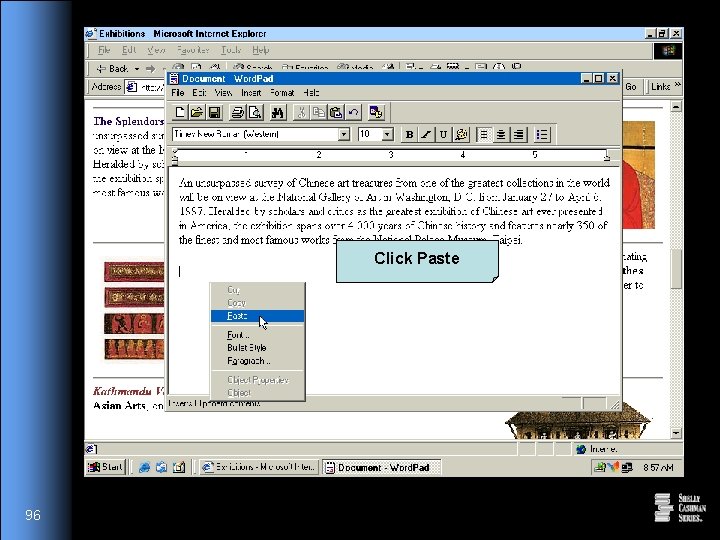Click the New document icon in WordPad
720x540 pixels.
coord(180,112)
